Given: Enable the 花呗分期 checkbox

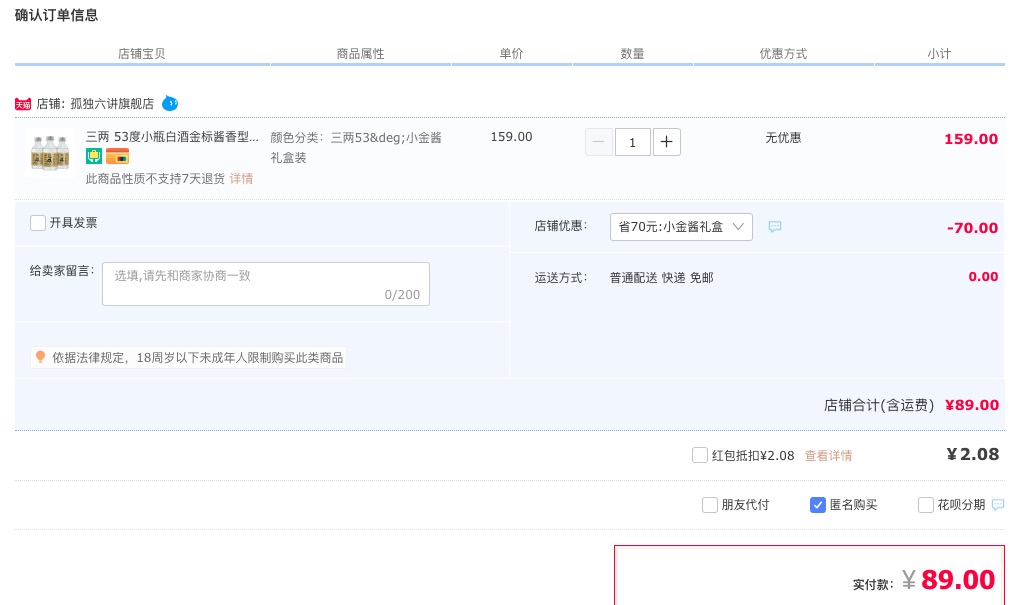Looking at the screenshot, I should [x=926, y=505].
